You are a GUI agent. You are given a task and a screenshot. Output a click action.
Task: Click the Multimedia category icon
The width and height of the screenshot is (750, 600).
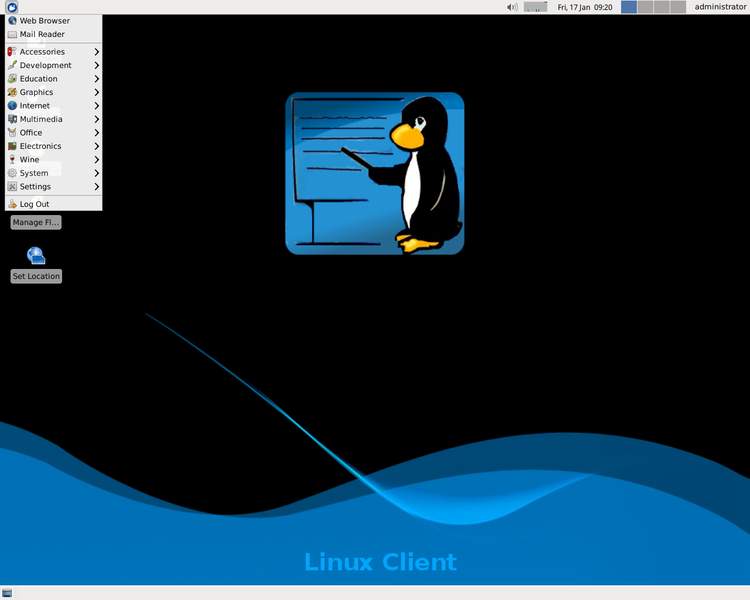pos(12,119)
